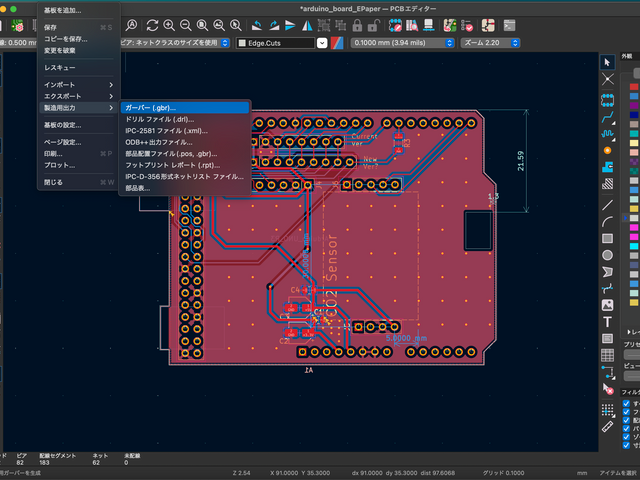Toggle the first selection filter checkbox
640x480 pixels.
[x=626, y=403]
